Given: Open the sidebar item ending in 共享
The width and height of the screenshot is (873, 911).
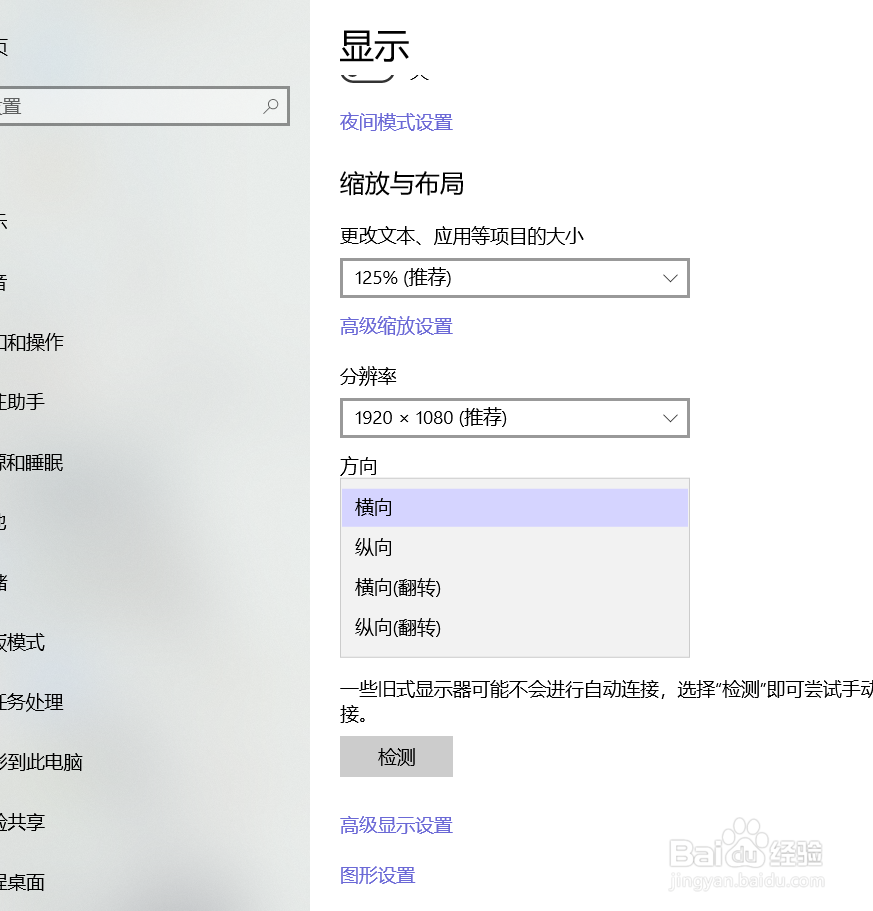Looking at the screenshot, I should click(x=22, y=822).
